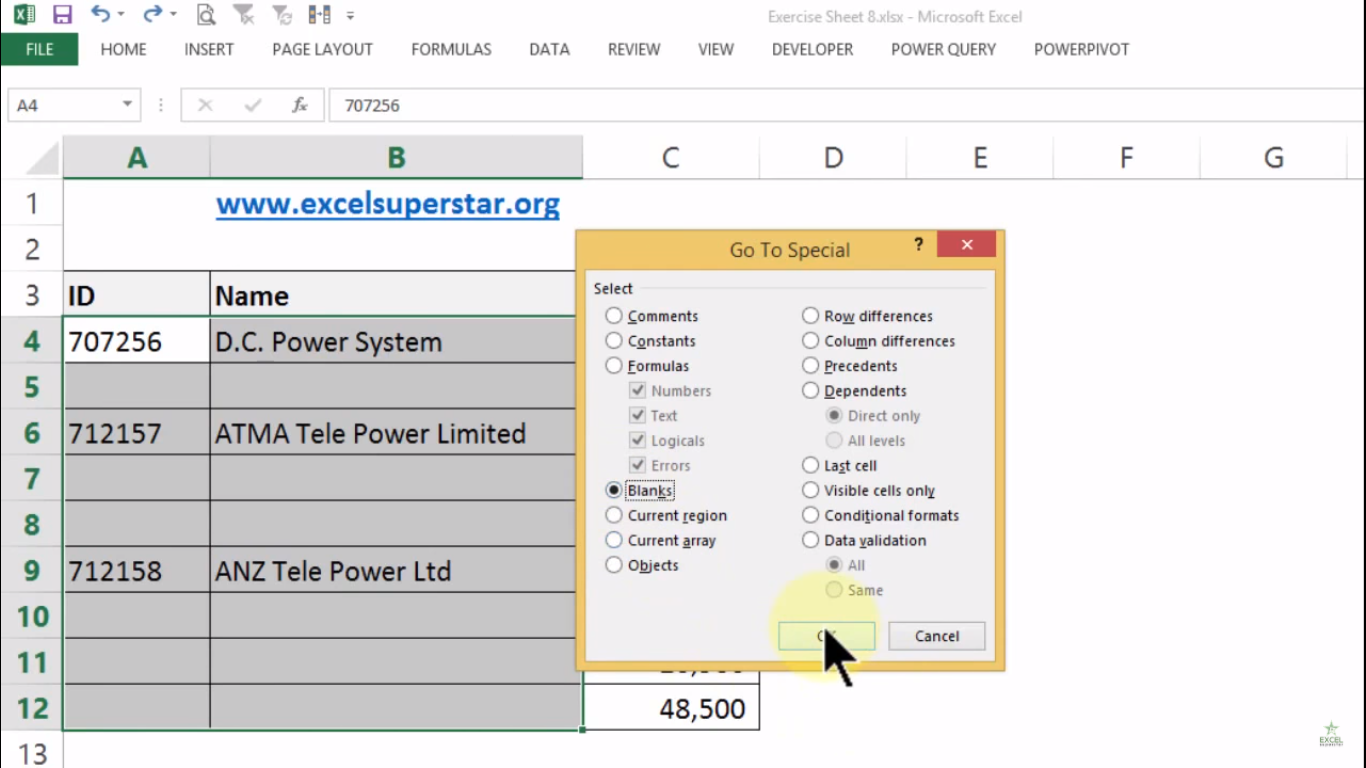Select row 9 header
The height and width of the screenshot is (768, 1366).
[x=32, y=571]
